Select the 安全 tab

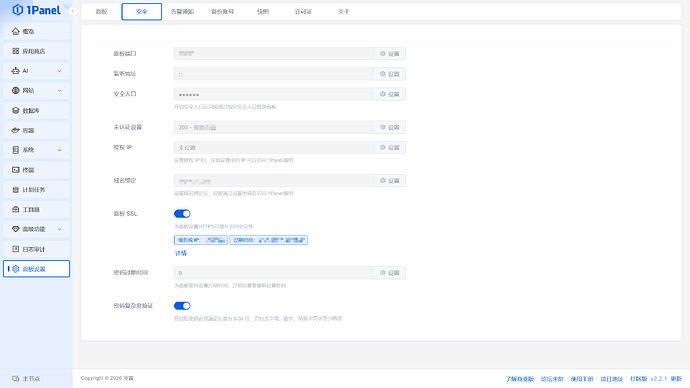click(x=142, y=11)
